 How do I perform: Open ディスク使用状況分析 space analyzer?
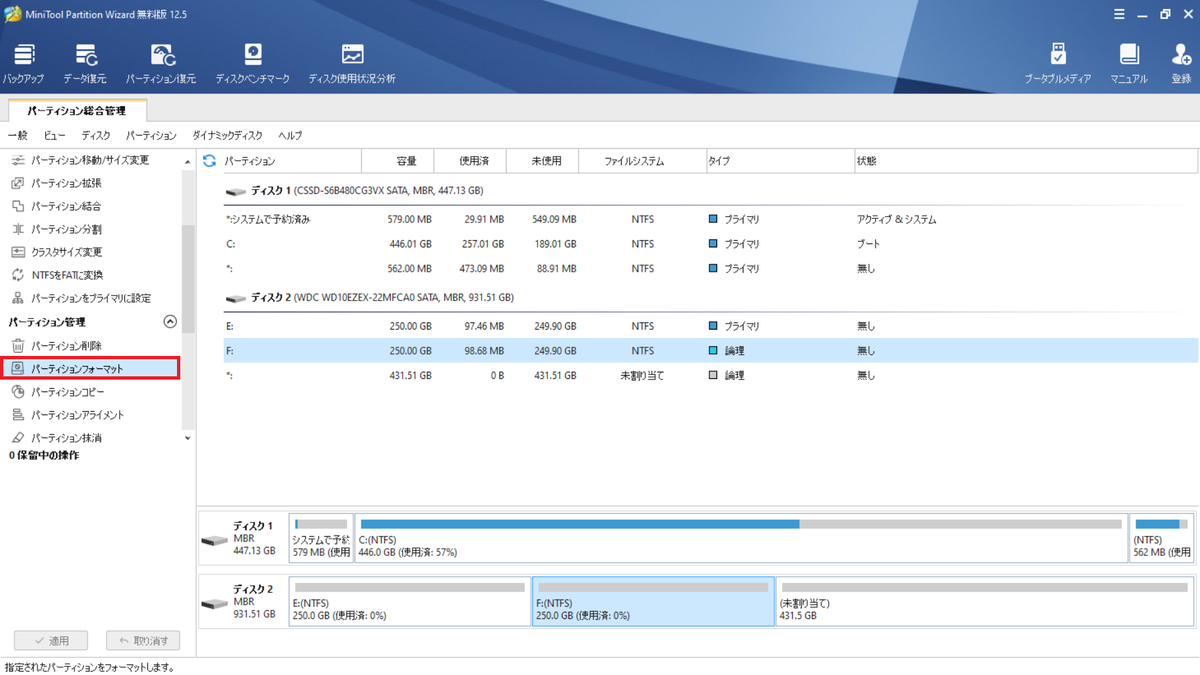pyautogui.click(x=352, y=63)
